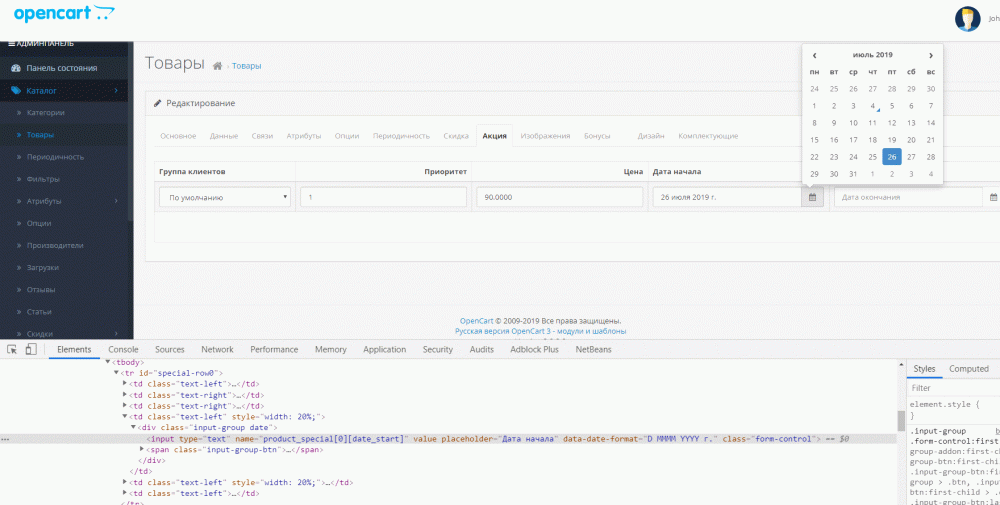1000x505 pixels.
Task: Select the input product_special date_start line
Action: click(482, 439)
